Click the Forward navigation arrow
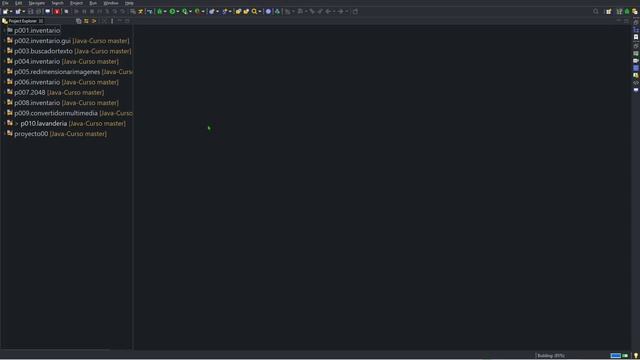This screenshot has height=360, width=640. [x=340, y=11]
